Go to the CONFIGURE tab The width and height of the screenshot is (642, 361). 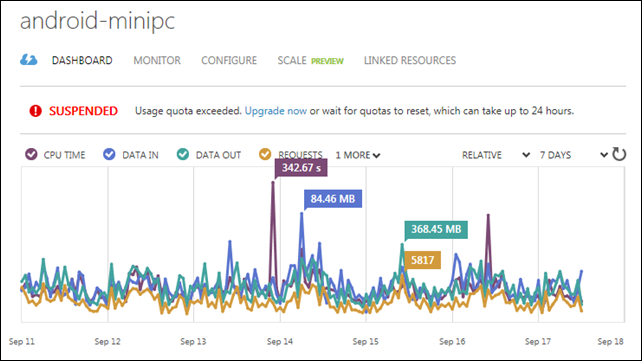(x=229, y=61)
